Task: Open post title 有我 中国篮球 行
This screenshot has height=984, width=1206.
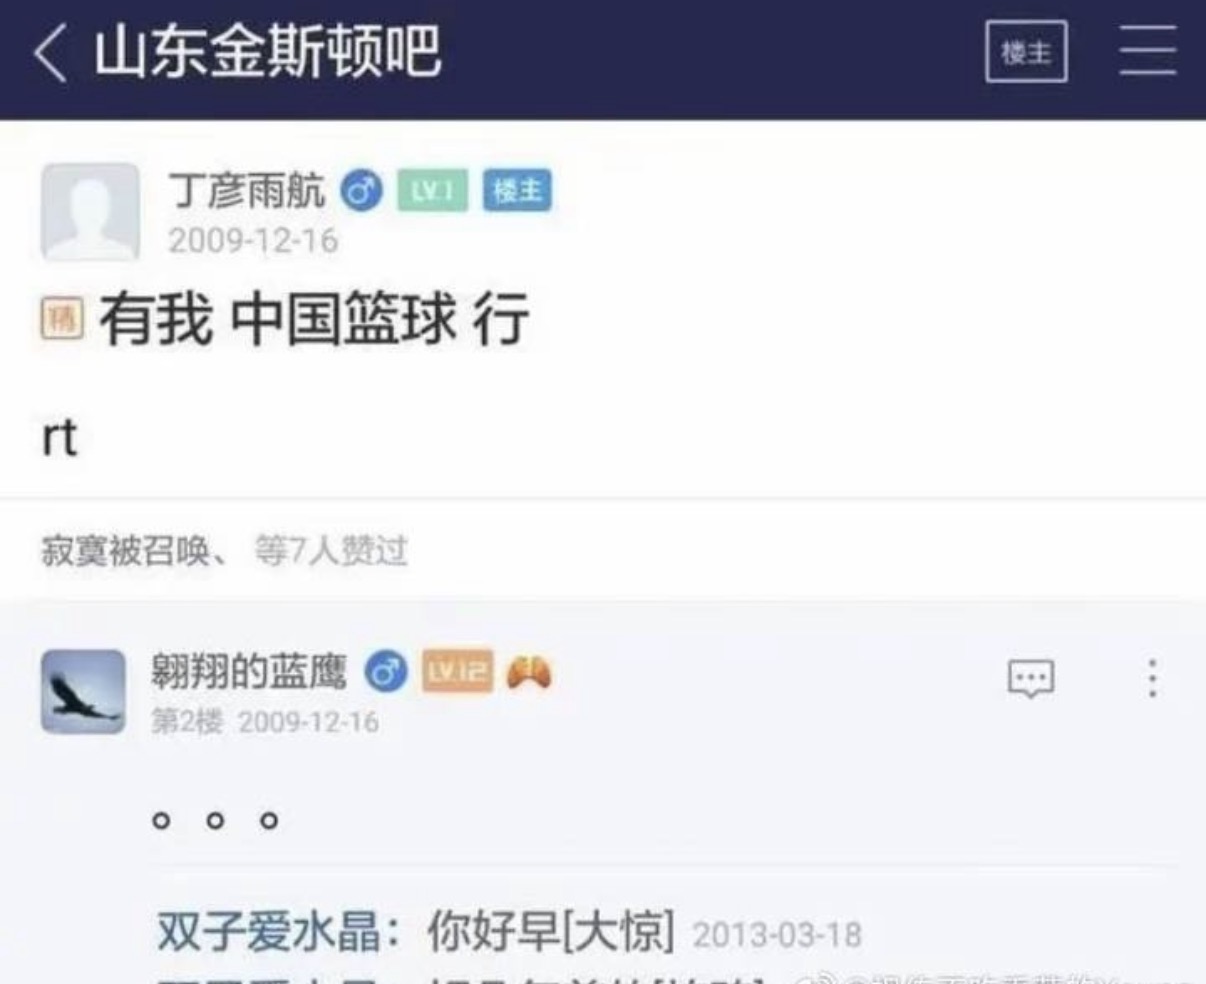Action: (x=314, y=320)
